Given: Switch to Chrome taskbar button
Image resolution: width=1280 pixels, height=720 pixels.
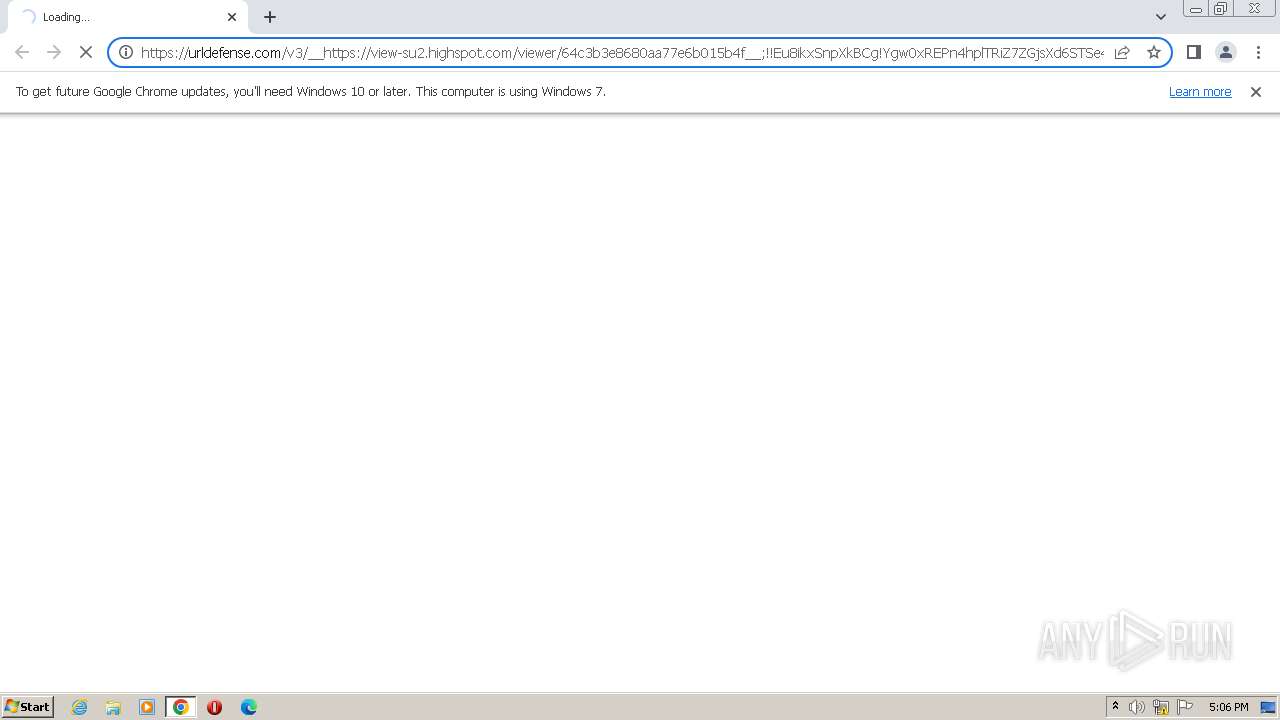Looking at the screenshot, I should pos(181,707).
